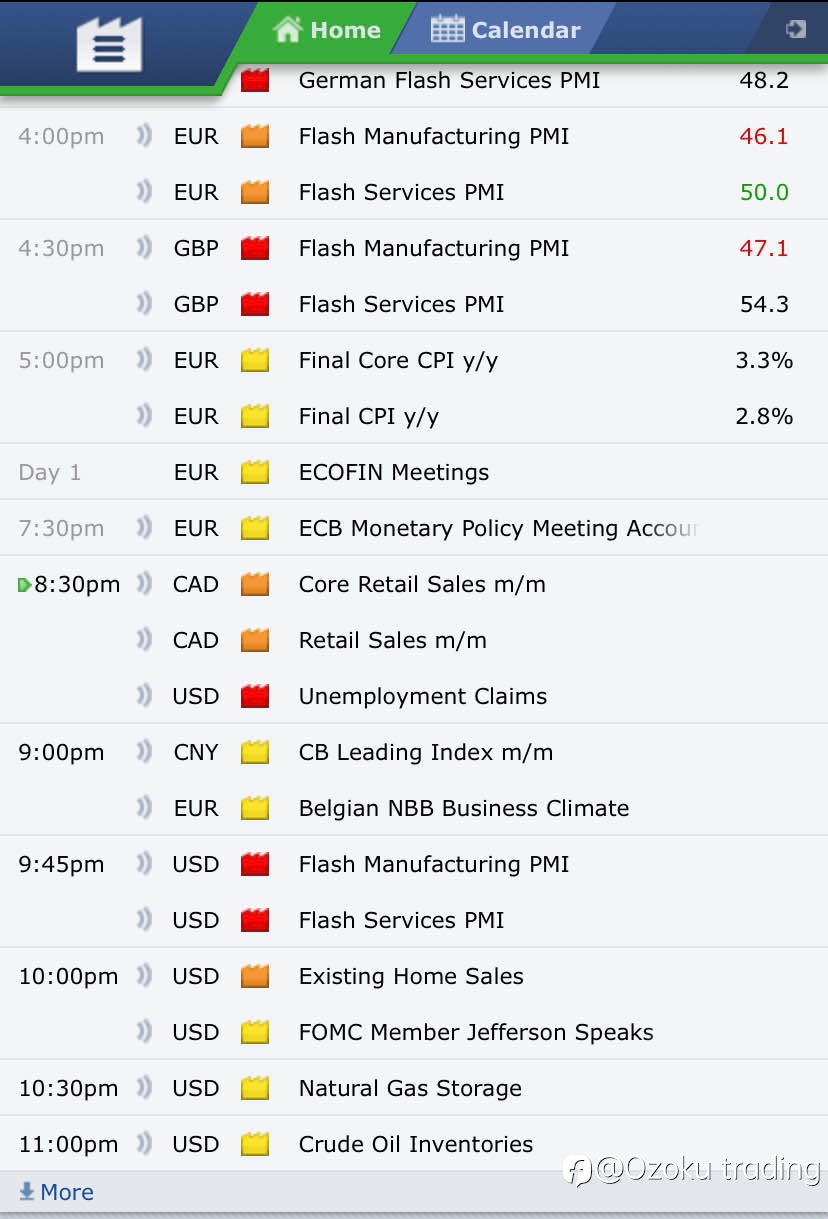The height and width of the screenshot is (1219, 828).
Task: Click sound icon beside Crude Oil Inventories
Action: coord(145,1143)
